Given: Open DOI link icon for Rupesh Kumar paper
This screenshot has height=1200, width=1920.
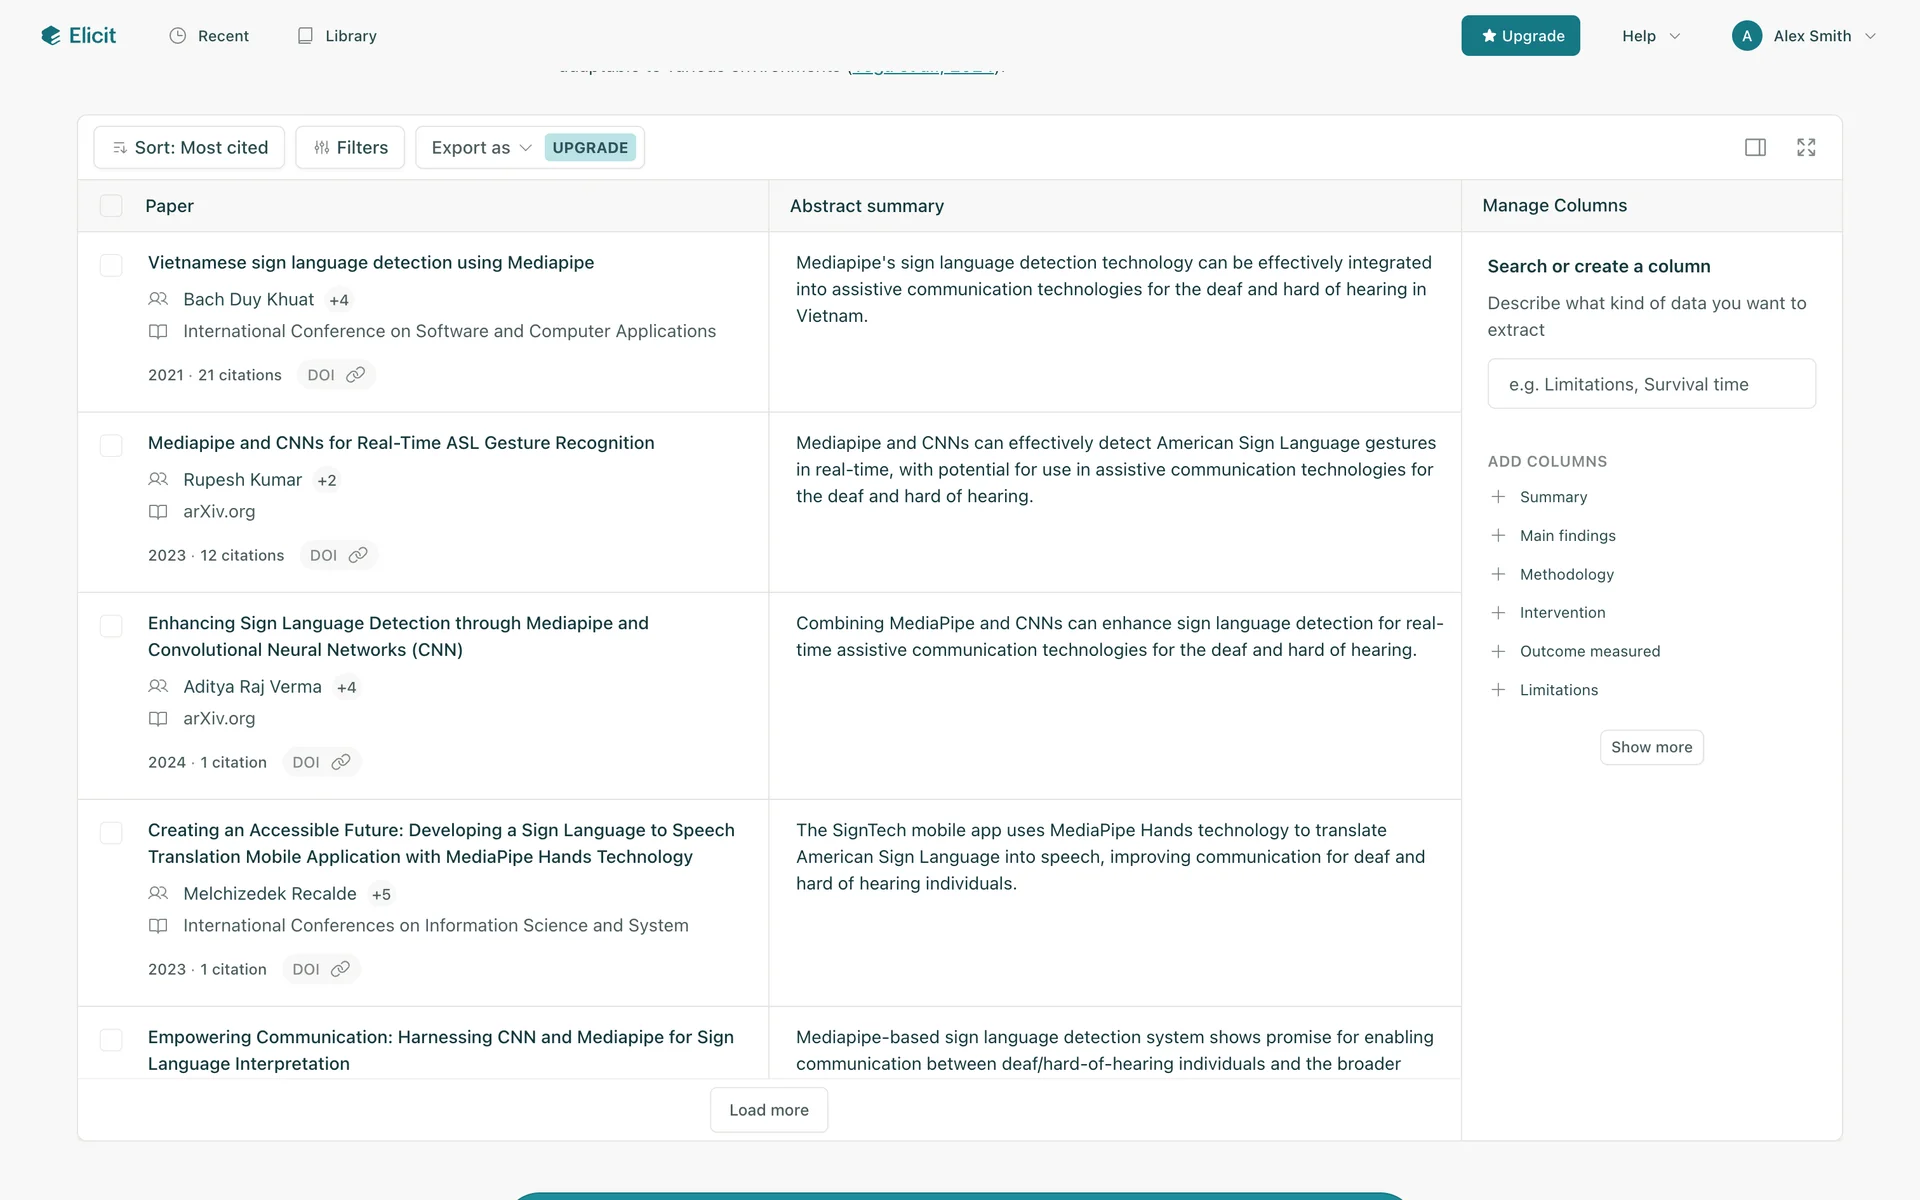Looking at the screenshot, I should click(x=357, y=555).
